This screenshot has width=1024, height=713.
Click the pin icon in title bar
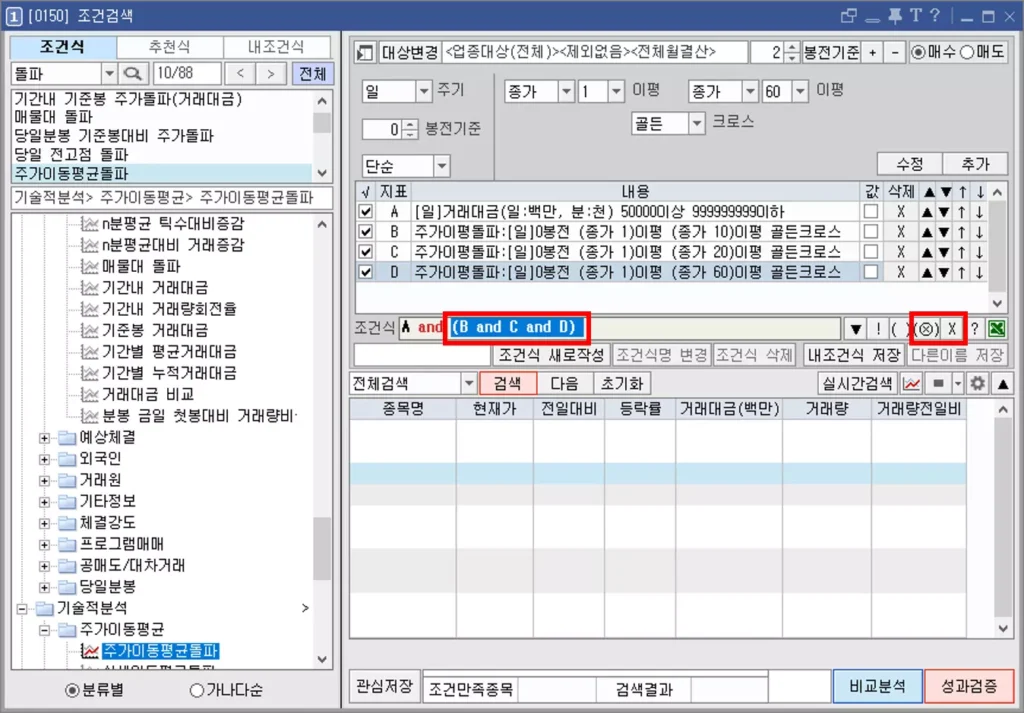click(x=895, y=16)
